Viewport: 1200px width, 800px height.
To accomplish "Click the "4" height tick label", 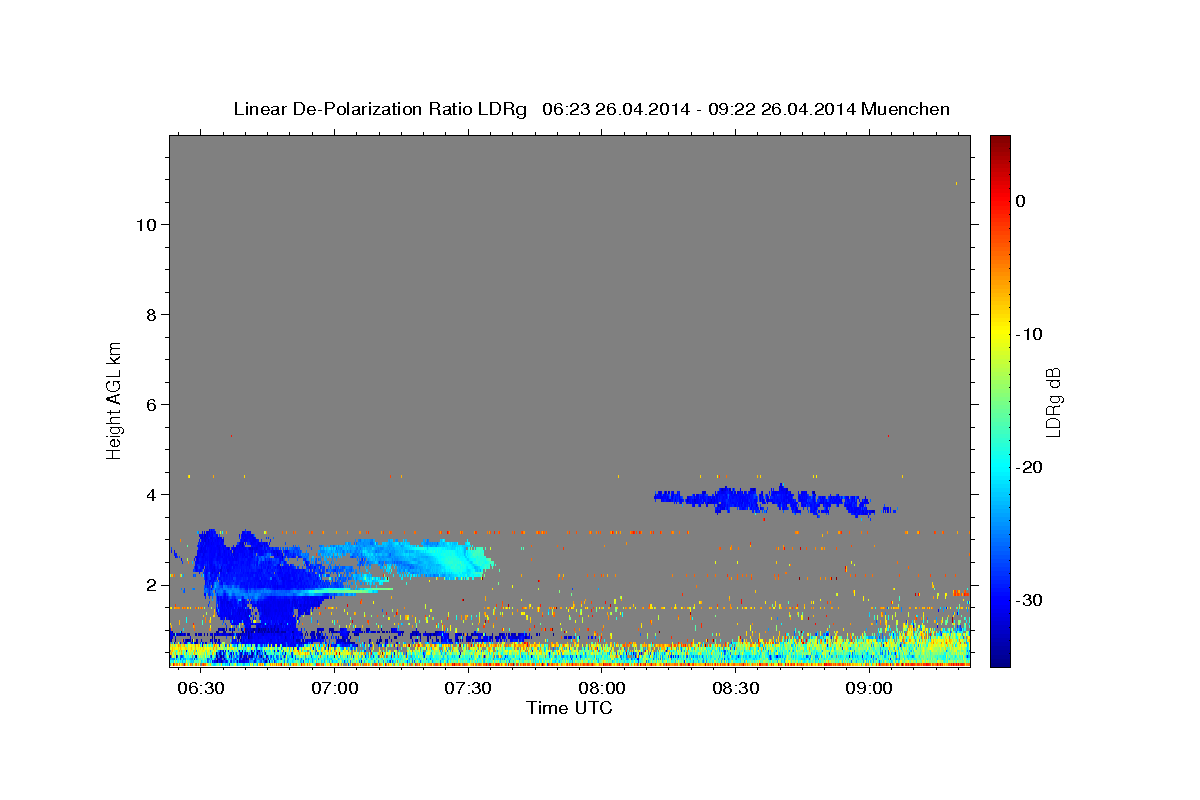I will click(152, 495).
